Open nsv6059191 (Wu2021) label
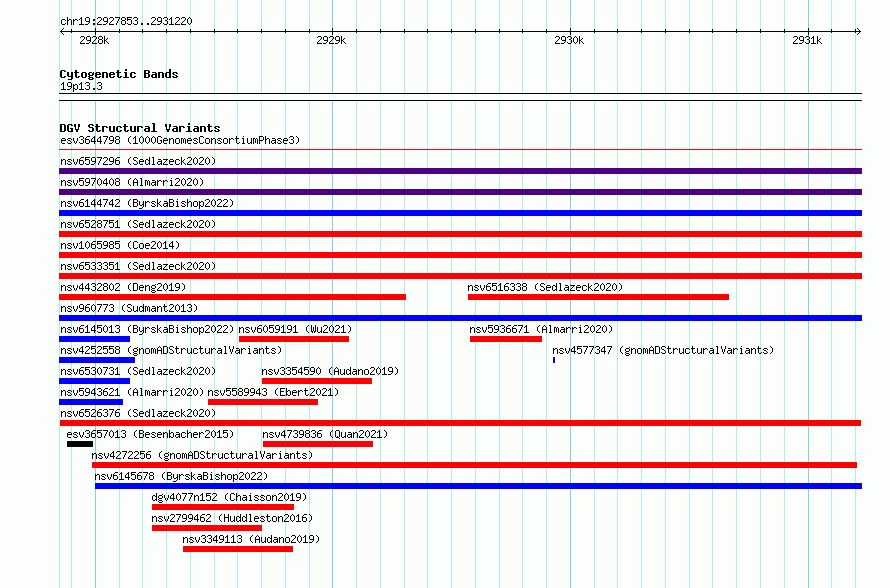 coord(295,329)
